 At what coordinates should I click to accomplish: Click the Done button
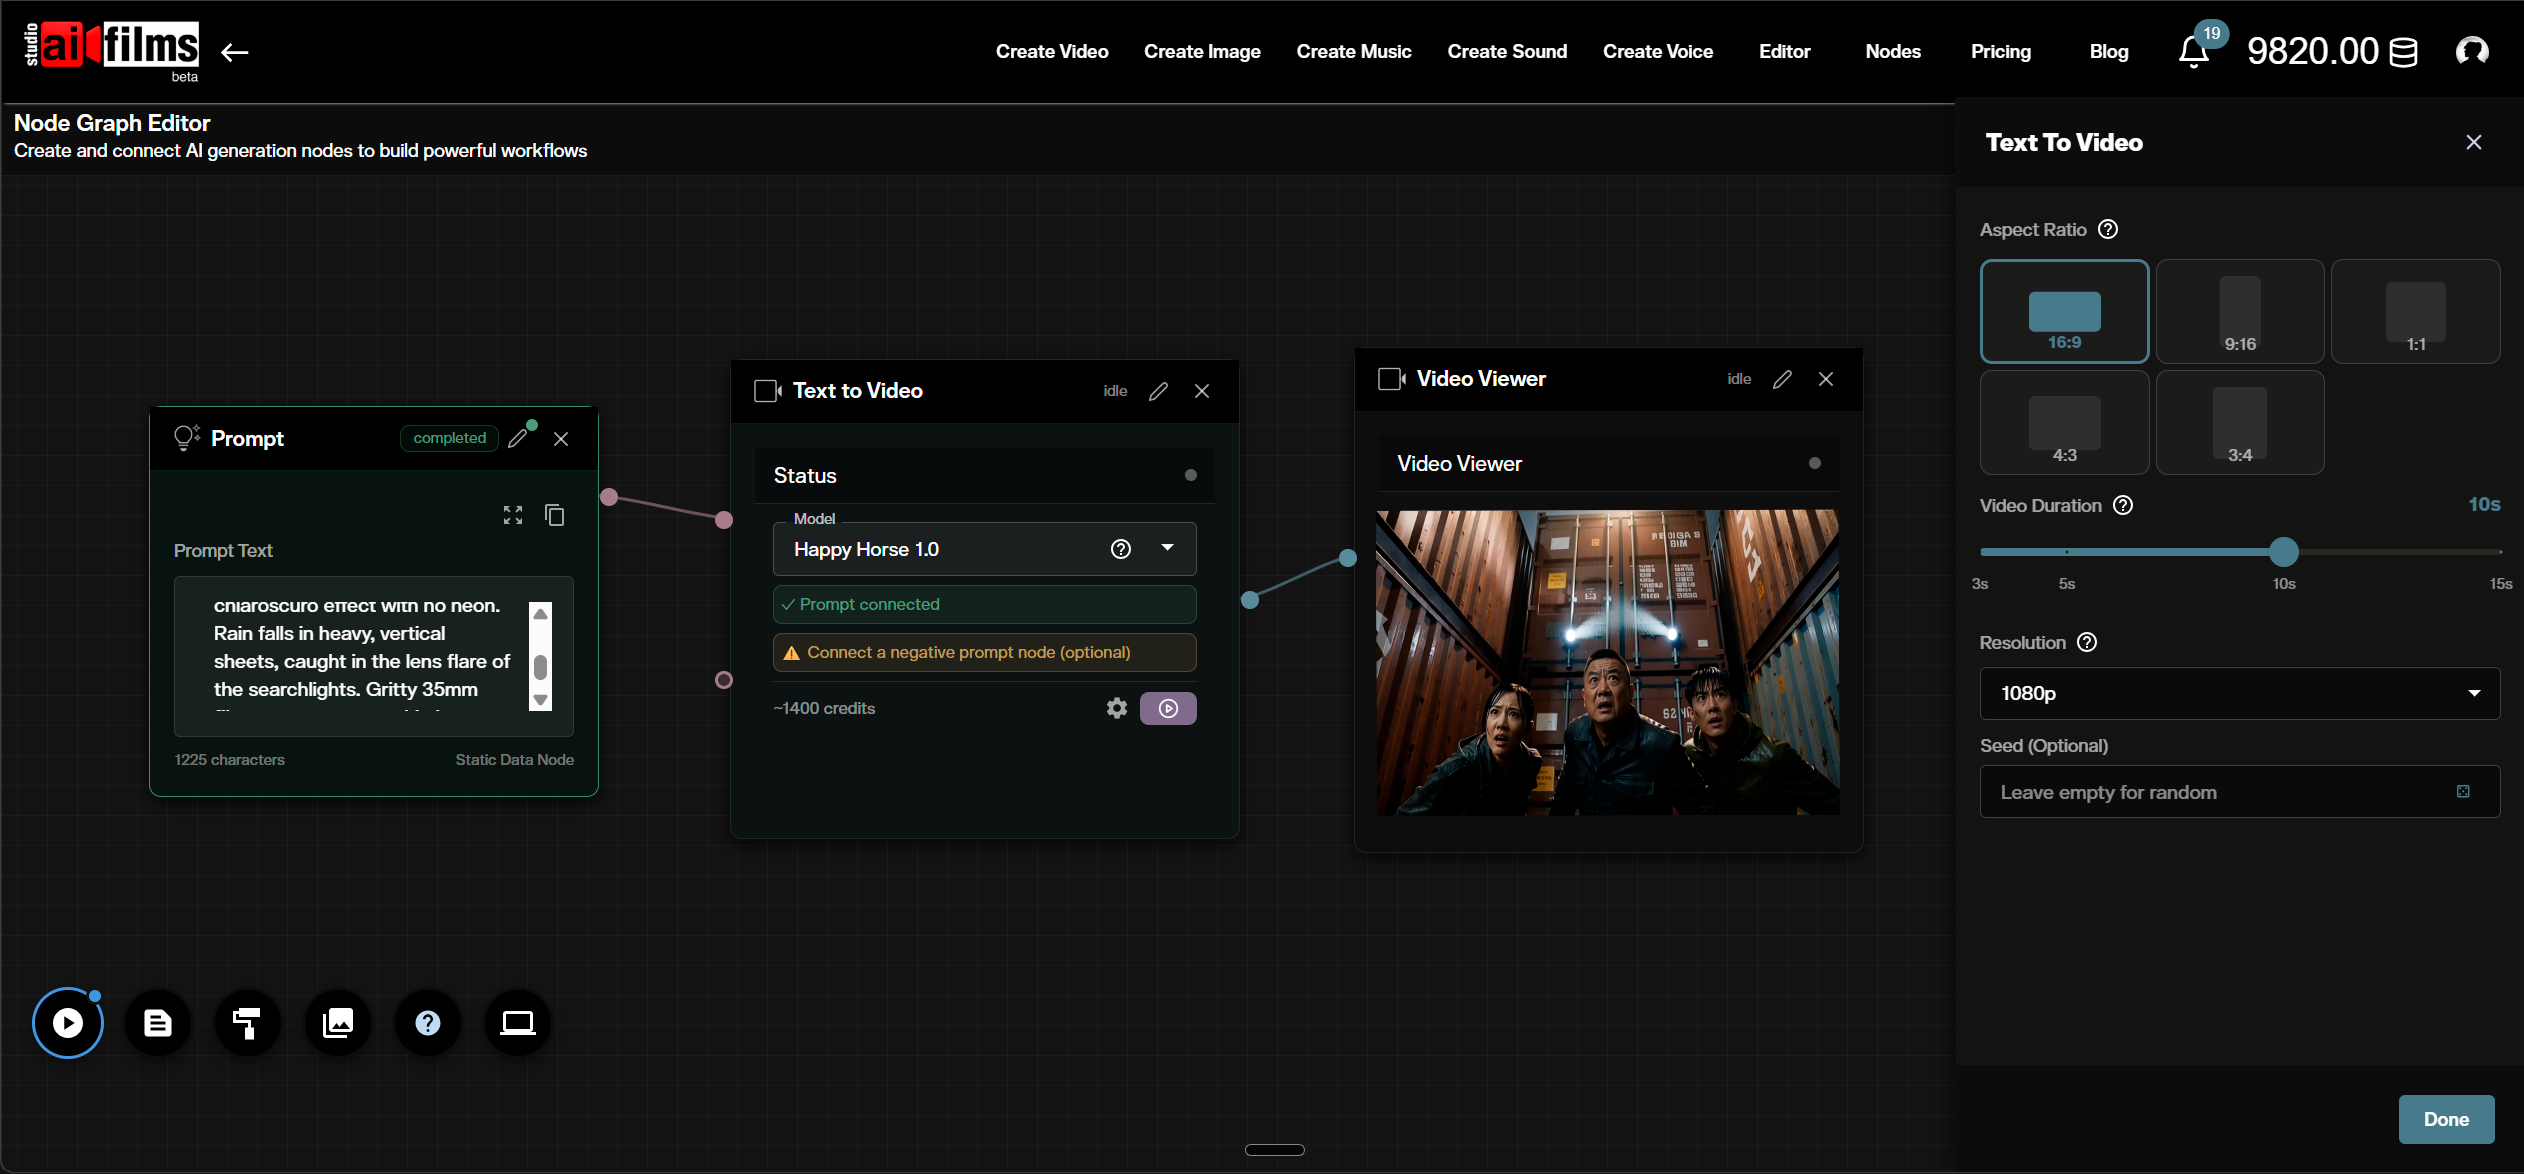(2445, 1119)
